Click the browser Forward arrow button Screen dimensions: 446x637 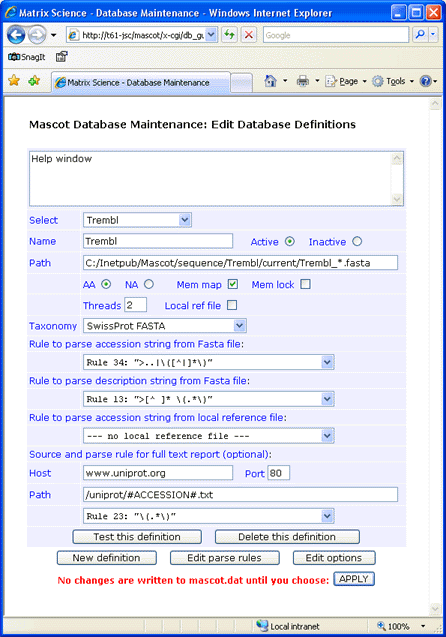coord(37,35)
